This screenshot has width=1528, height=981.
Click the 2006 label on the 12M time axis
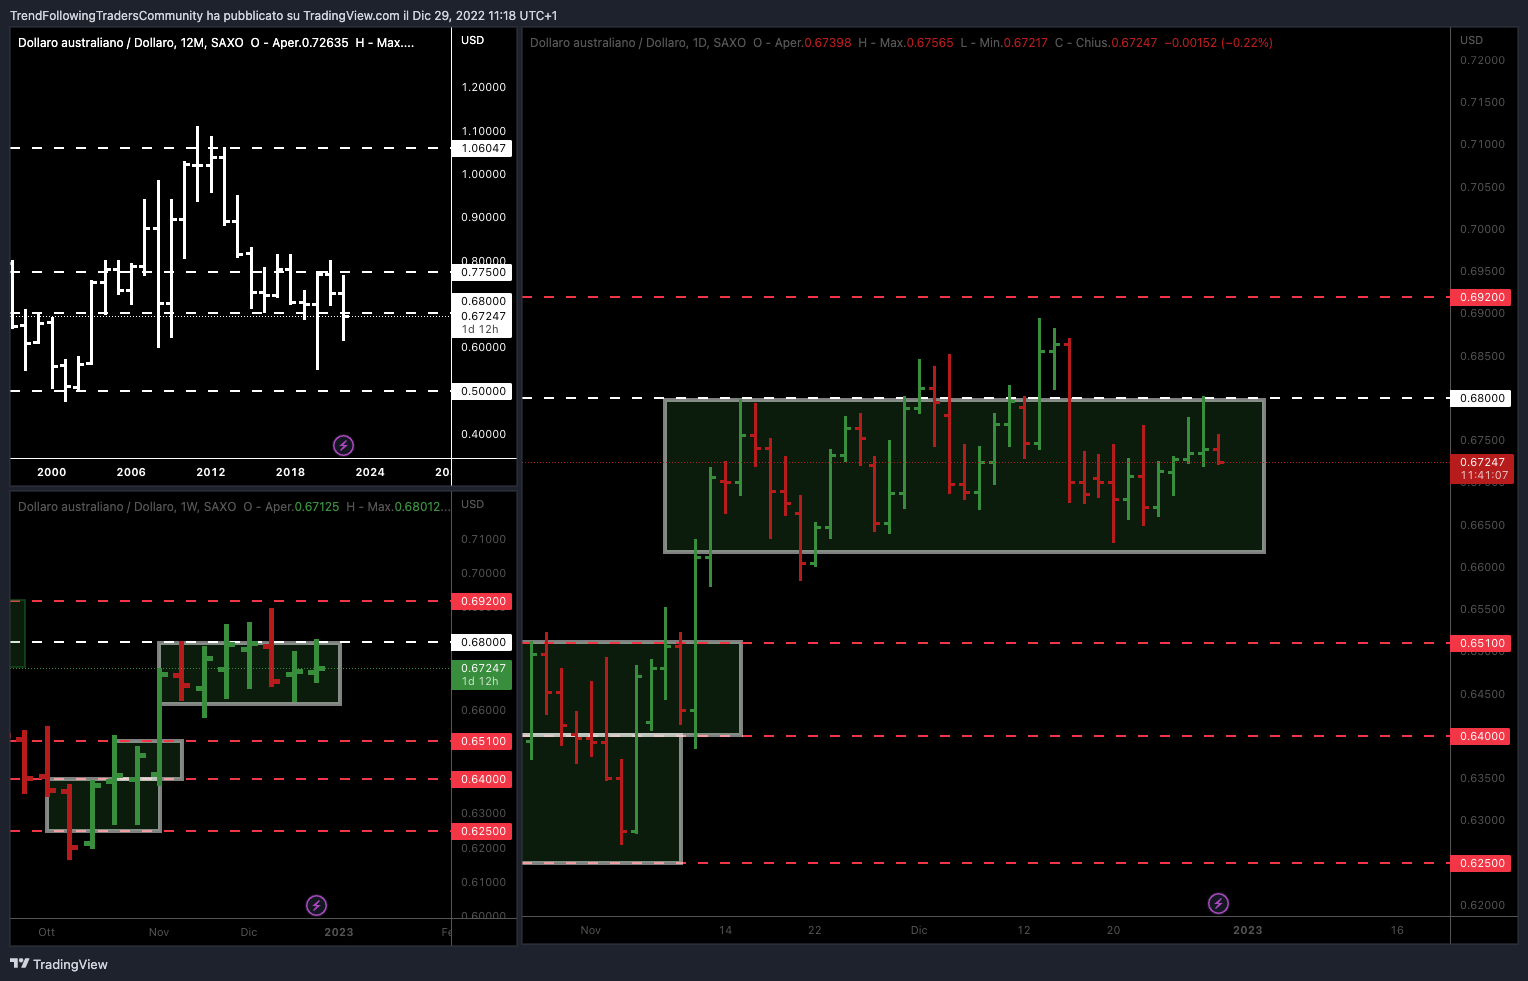coord(131,472)
